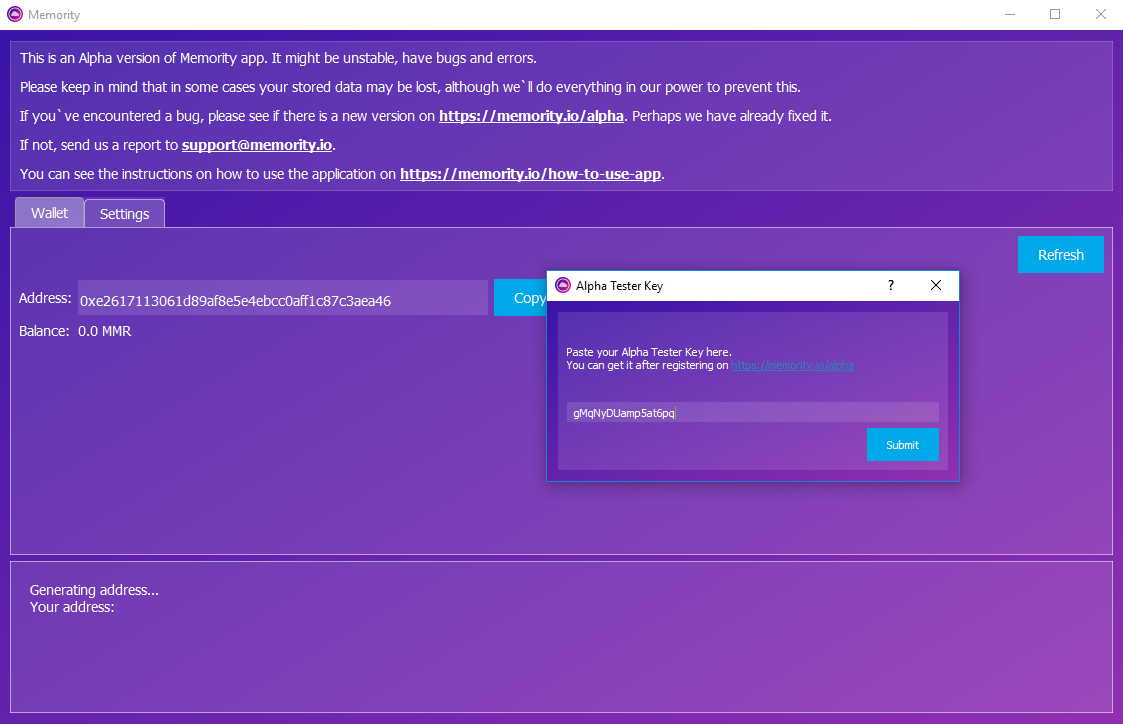Submit the Alpha Tester Key

coord(902,445)
